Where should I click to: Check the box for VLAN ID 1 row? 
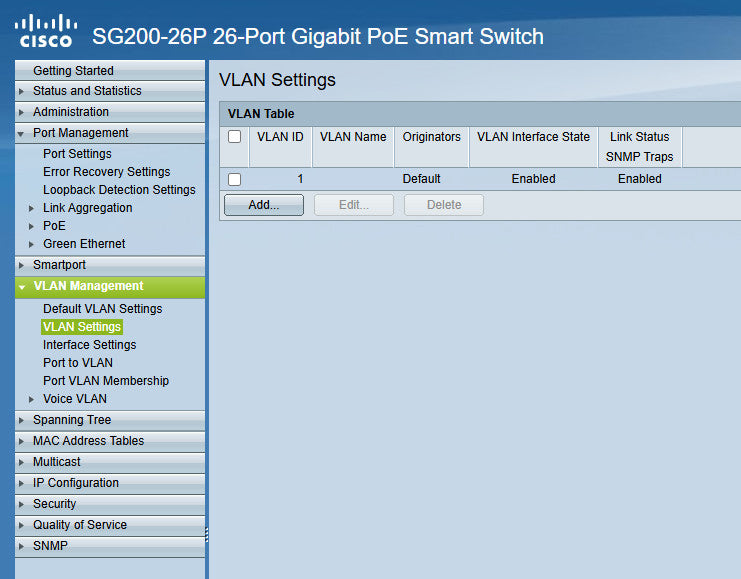coord(234,179)
